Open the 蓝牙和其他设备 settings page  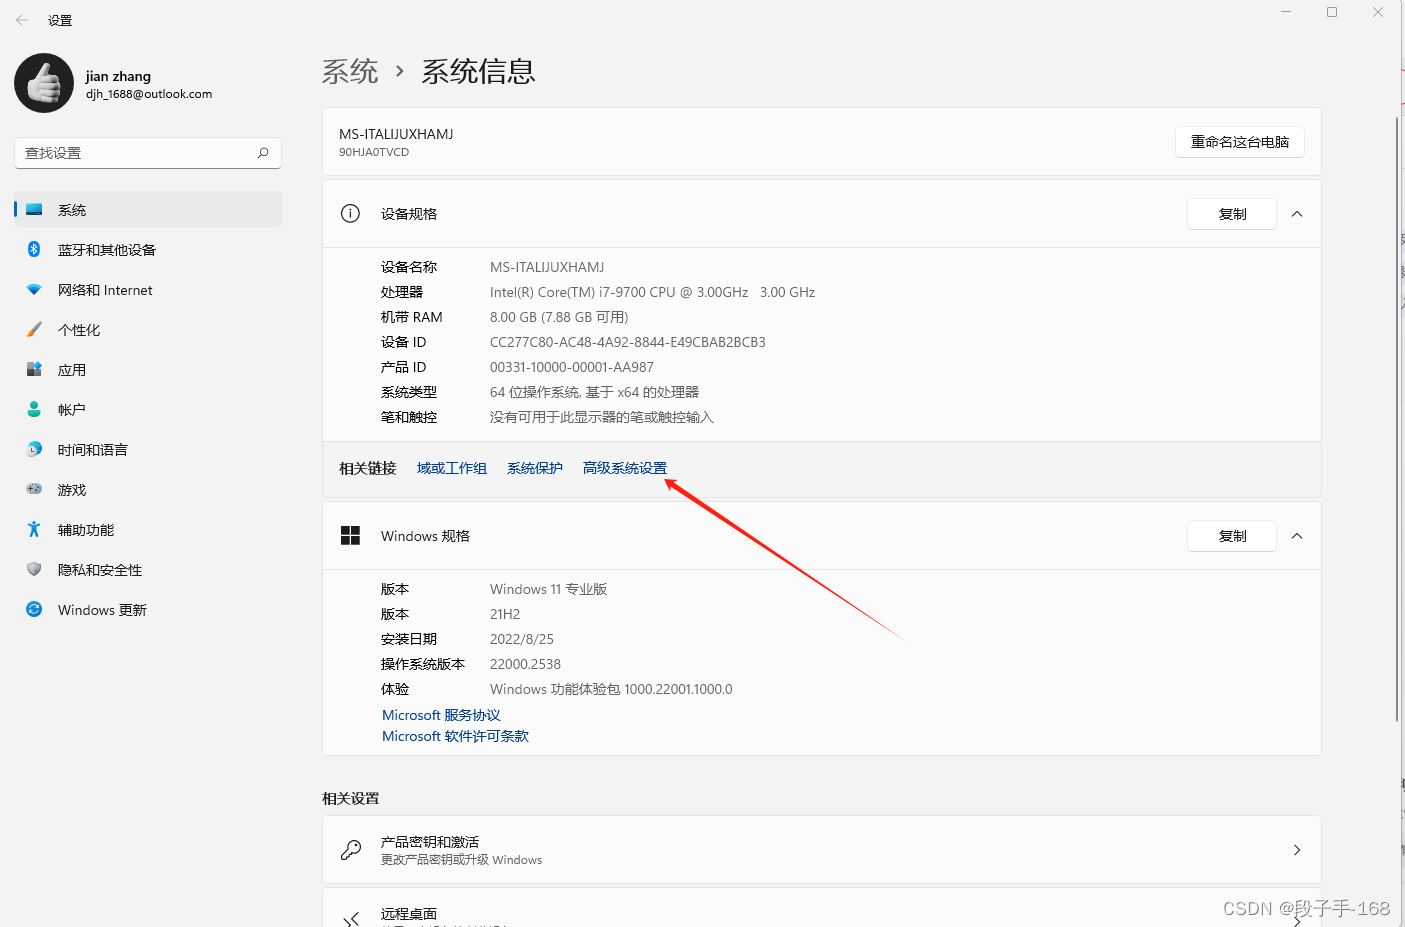[x=148, y=250]
